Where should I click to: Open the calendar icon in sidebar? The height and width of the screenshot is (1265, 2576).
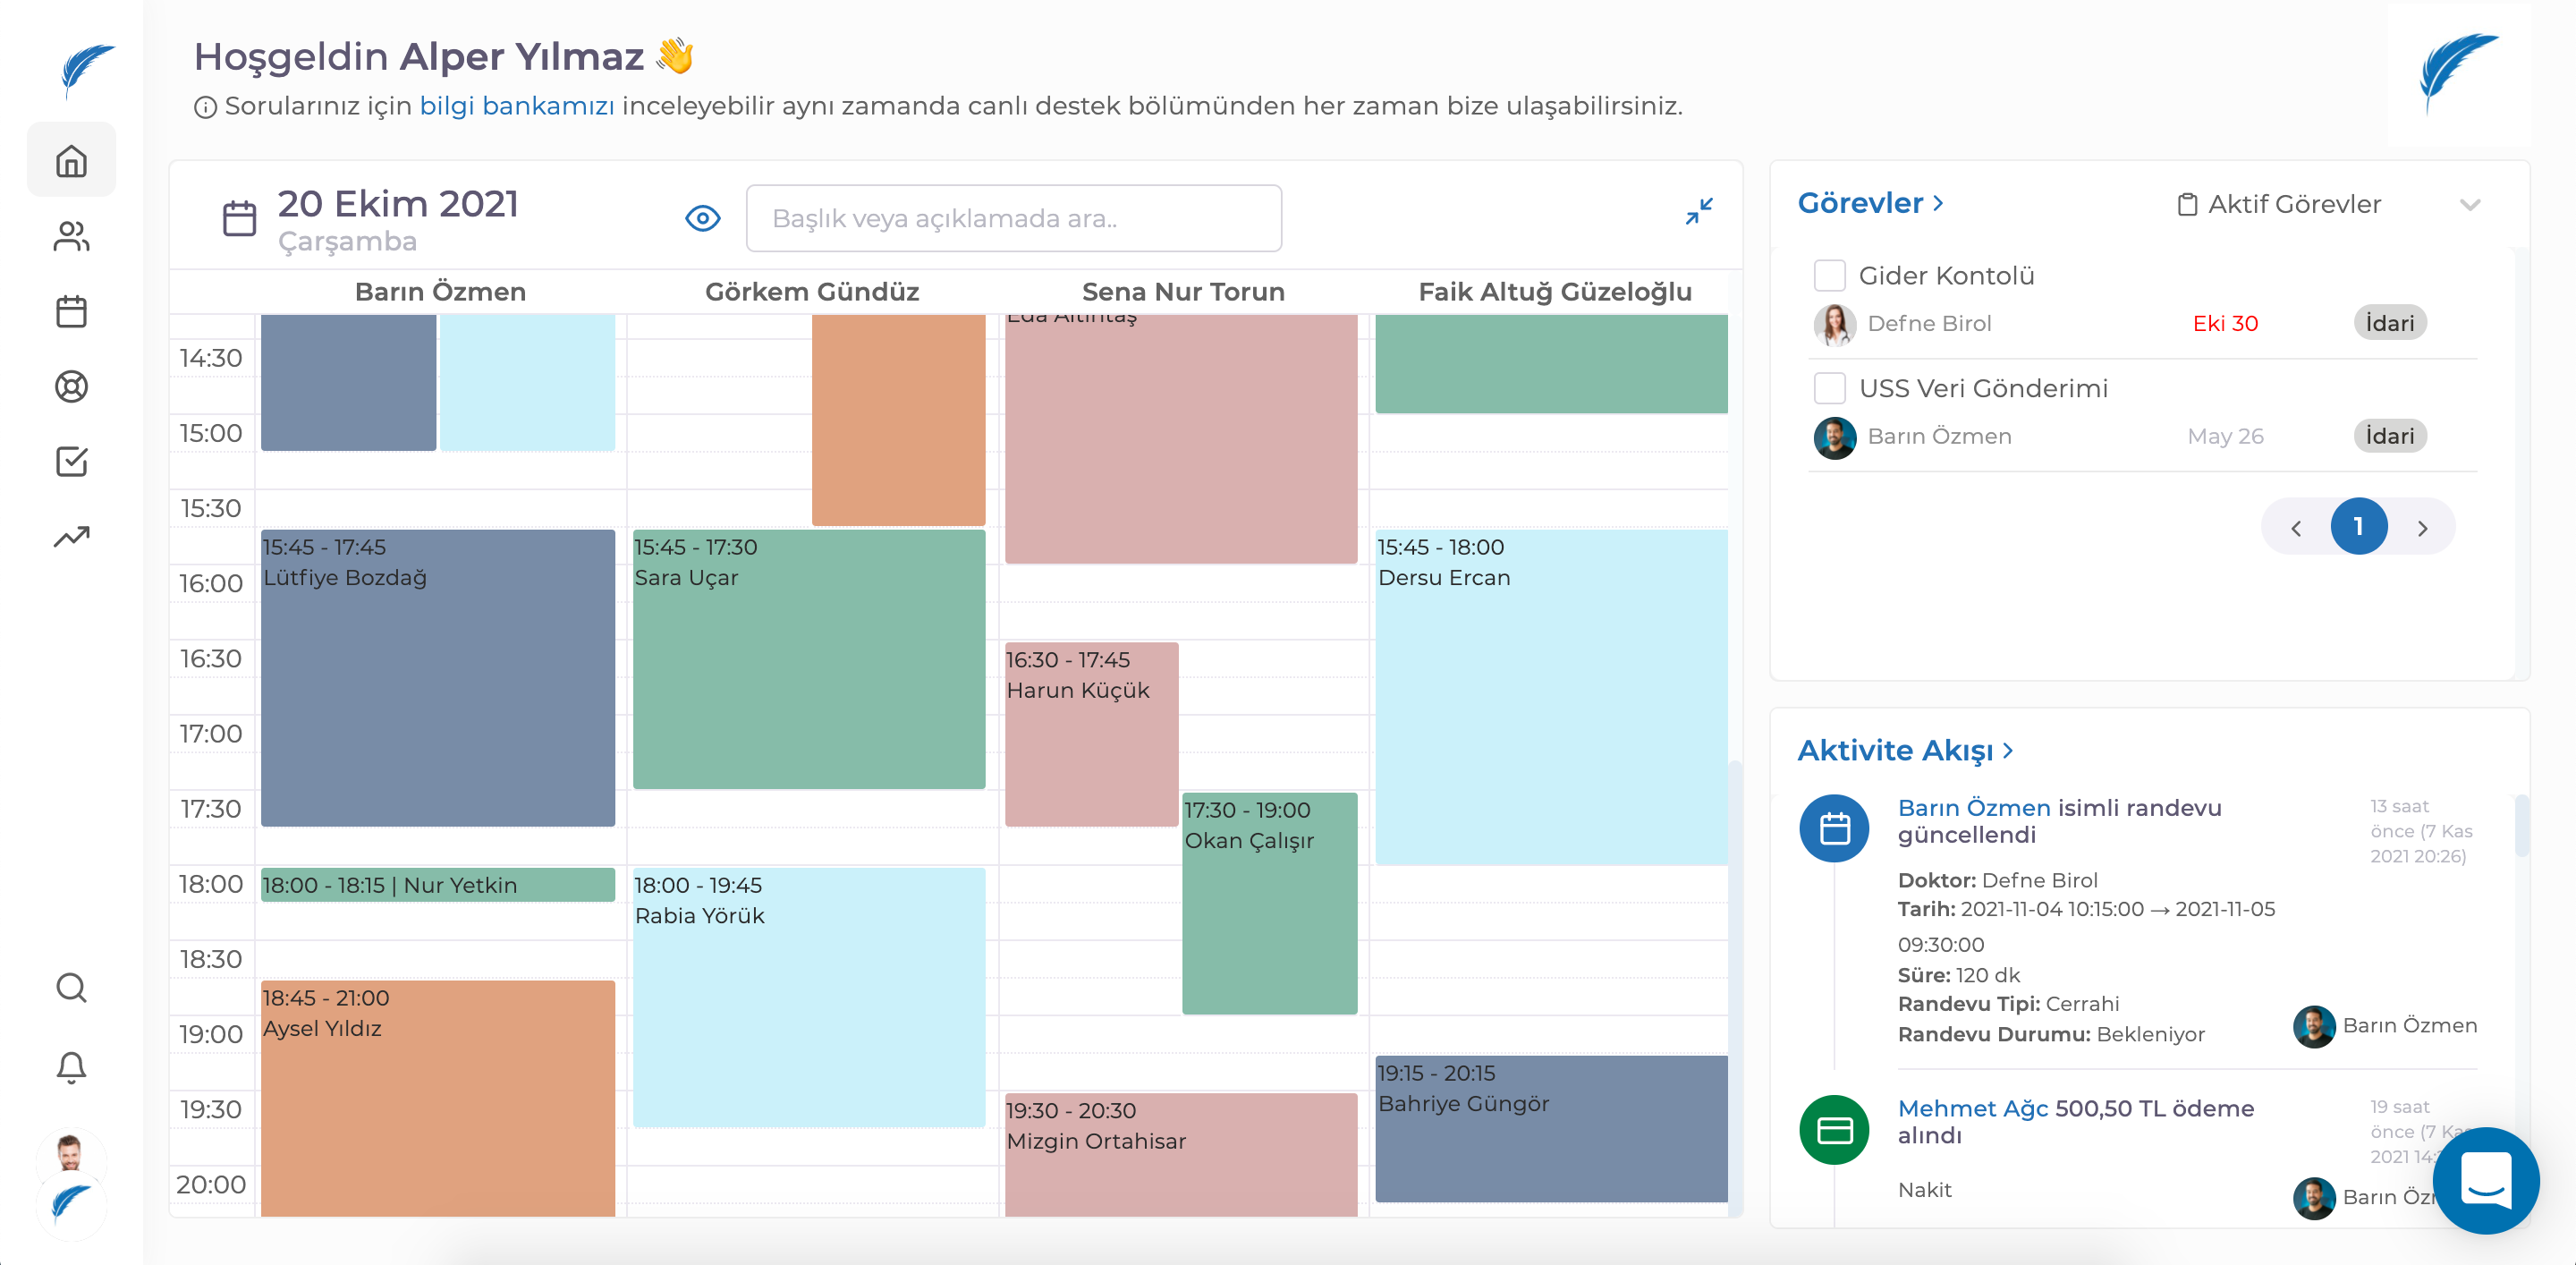[x=71, y=312]
